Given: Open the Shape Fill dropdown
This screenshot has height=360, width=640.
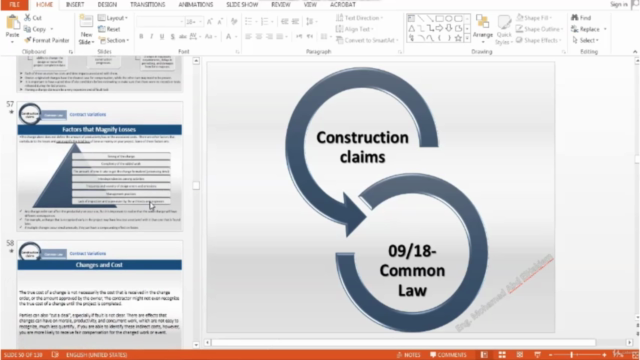Looking at the screenshot, I should [534, 18].
